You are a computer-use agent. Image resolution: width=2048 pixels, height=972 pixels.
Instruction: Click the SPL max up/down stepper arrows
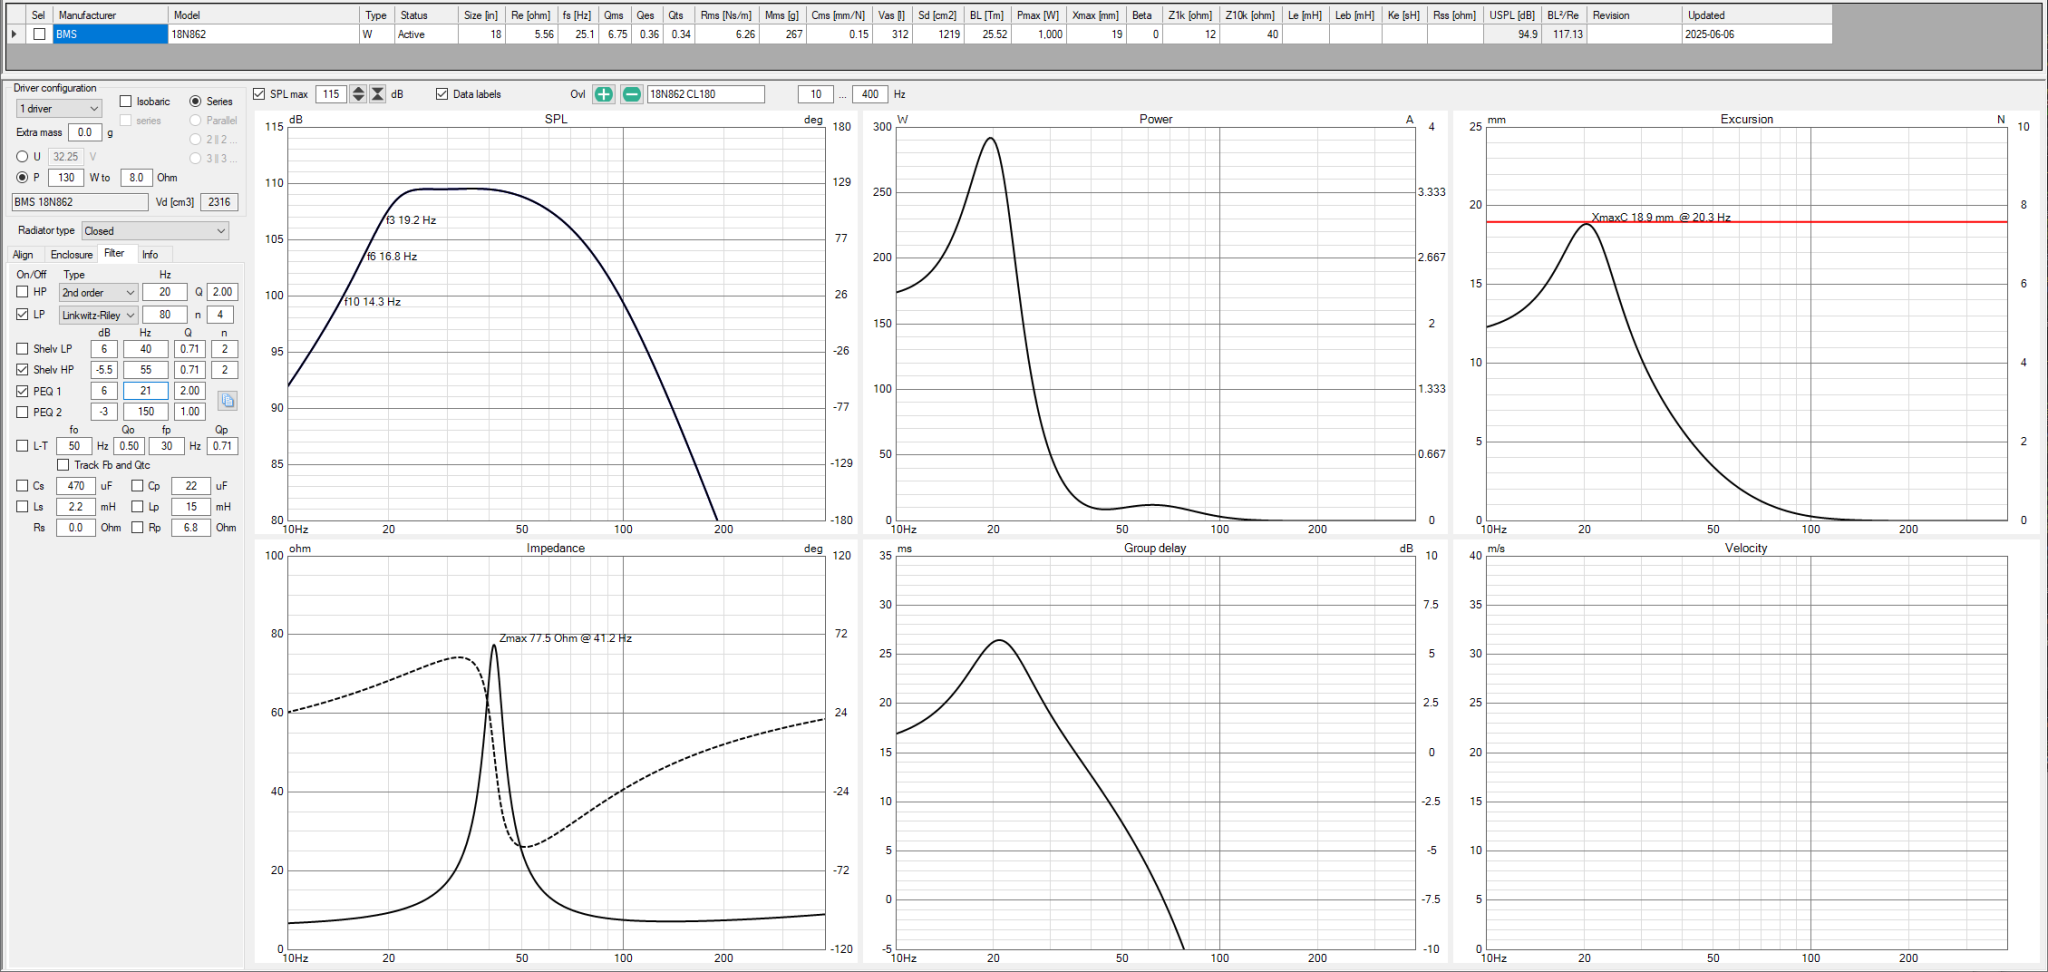(x=358, y=94)
